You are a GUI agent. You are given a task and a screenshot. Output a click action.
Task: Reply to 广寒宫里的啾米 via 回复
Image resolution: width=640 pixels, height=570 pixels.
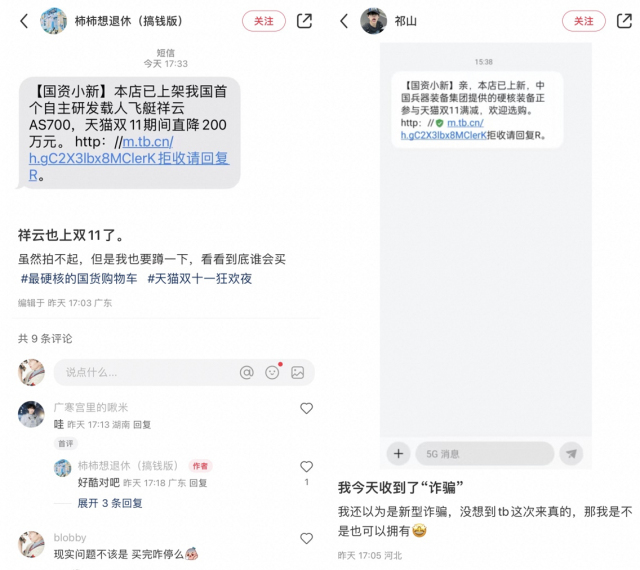point(142,425)
